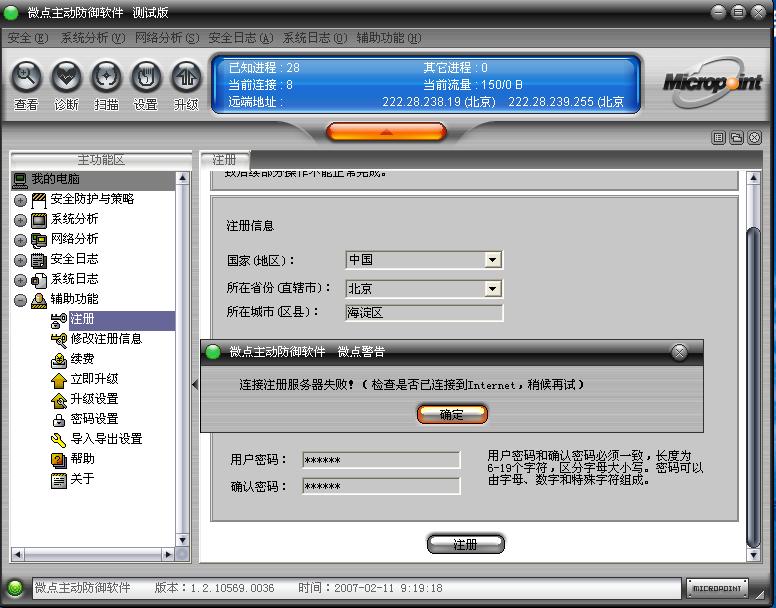Click sidebar horizontal scrollbar left arrow
This screenshot has width=776, height=608.
coord(17,554)
